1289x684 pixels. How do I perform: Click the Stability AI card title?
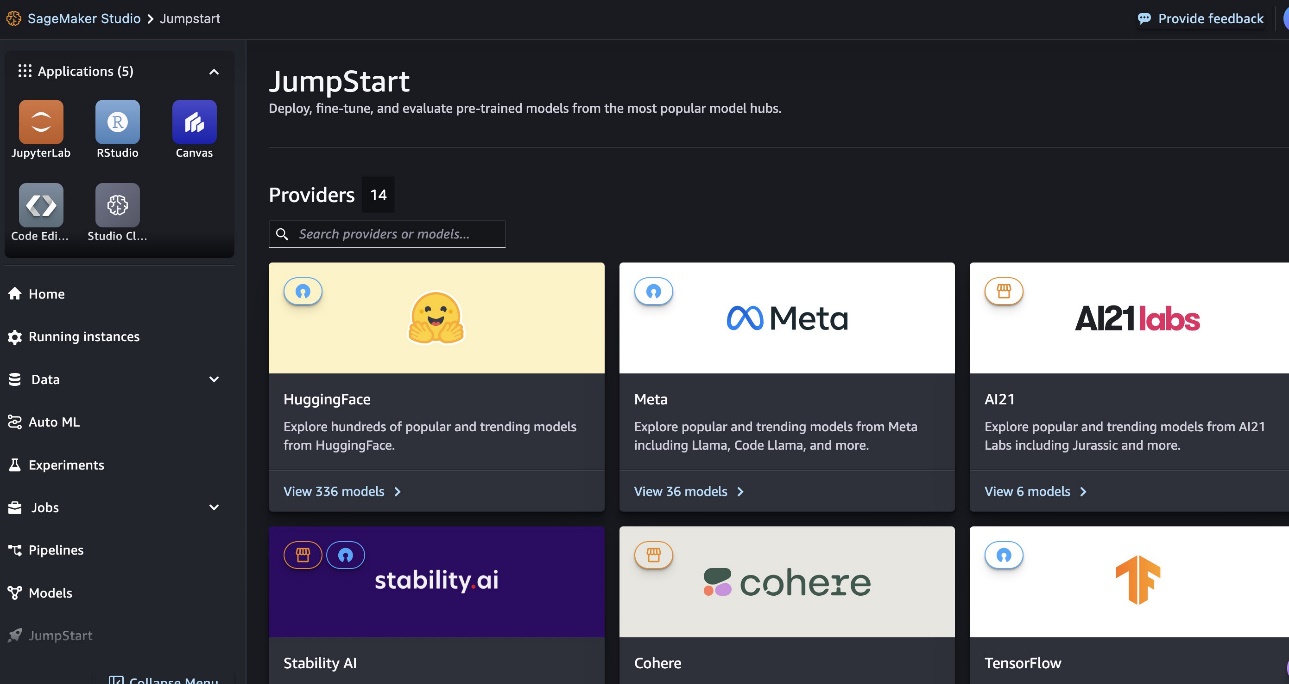(320, 663)
